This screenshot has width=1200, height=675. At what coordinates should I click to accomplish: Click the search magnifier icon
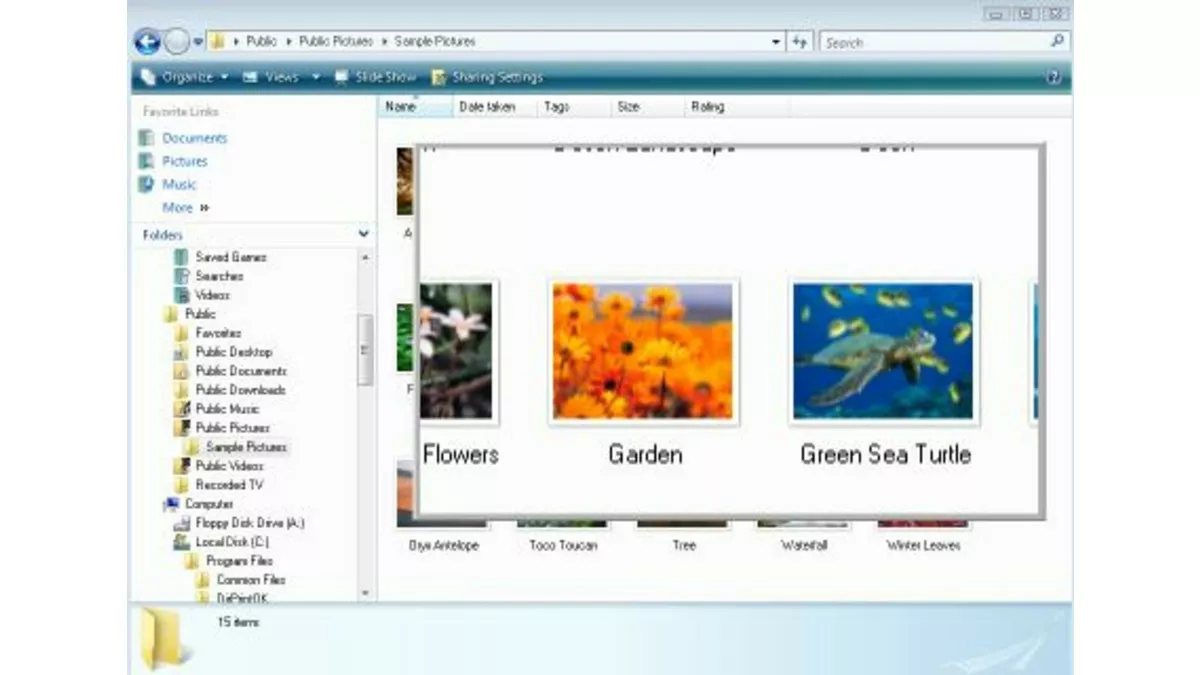1057,42
